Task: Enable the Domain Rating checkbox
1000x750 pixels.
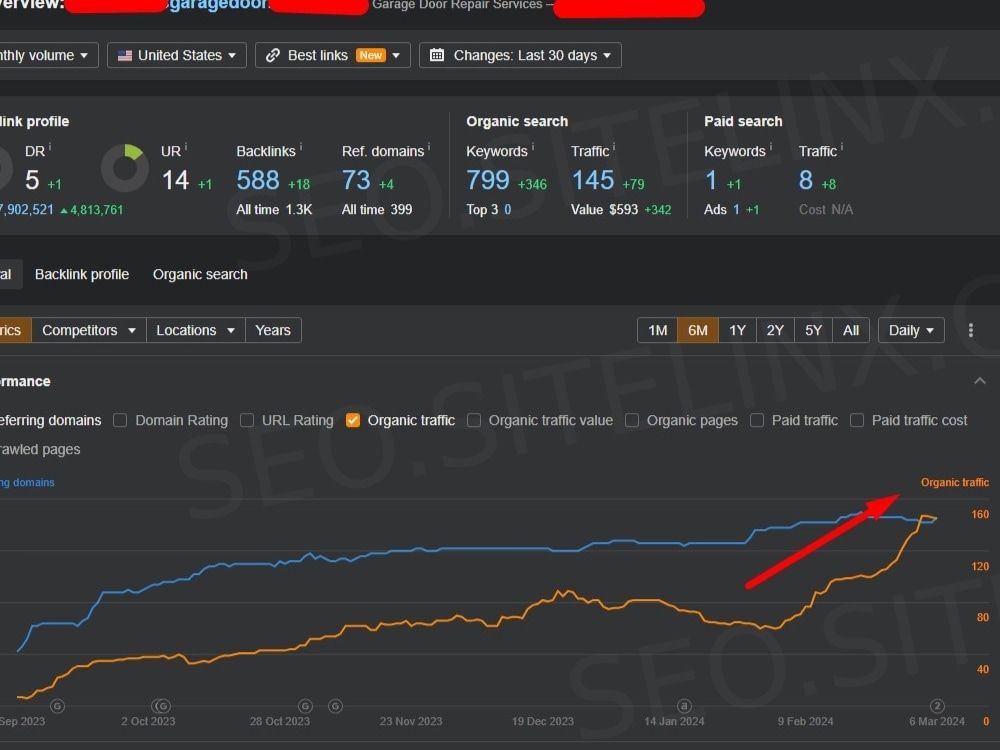Action: [x=120, y=420]
